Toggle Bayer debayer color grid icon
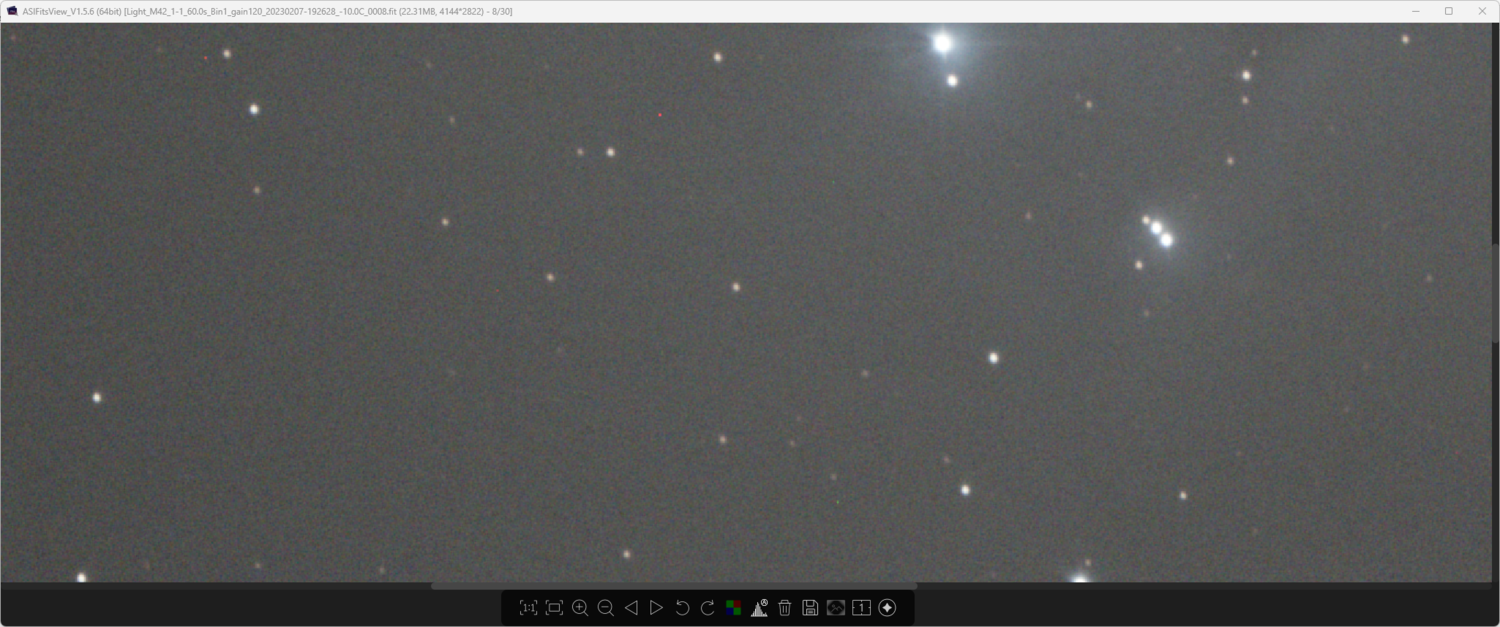The height and width of the screenshot is (627, 1500). click(733, 608)
